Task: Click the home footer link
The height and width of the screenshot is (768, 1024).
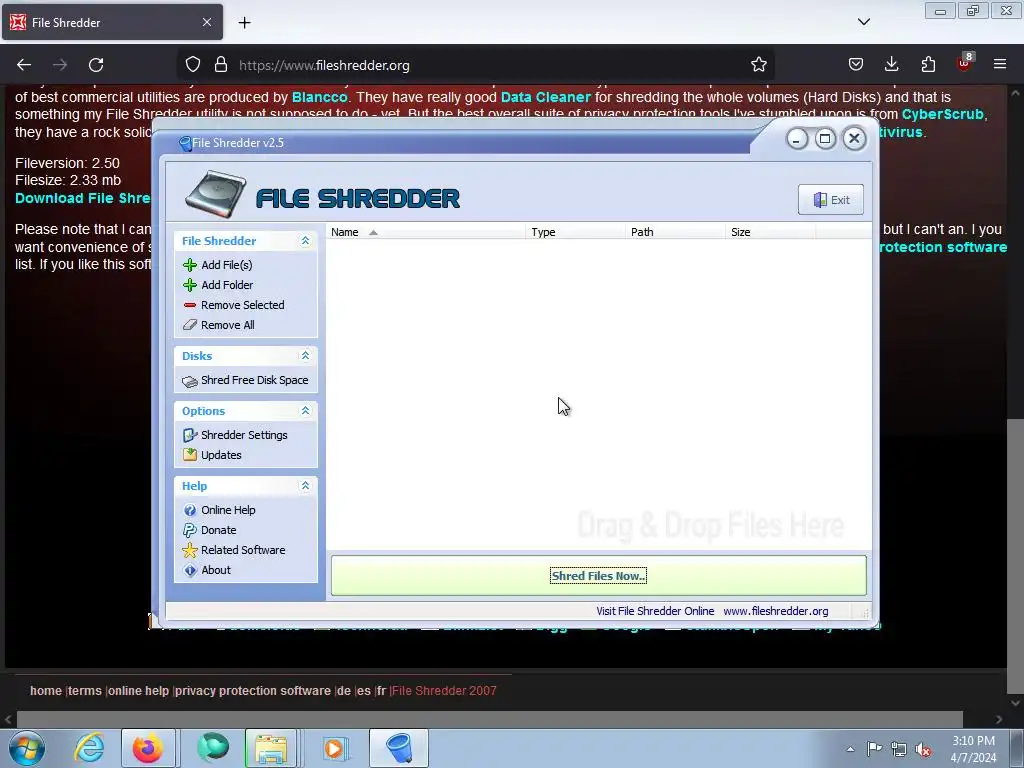Action: (x=46, y=691)
